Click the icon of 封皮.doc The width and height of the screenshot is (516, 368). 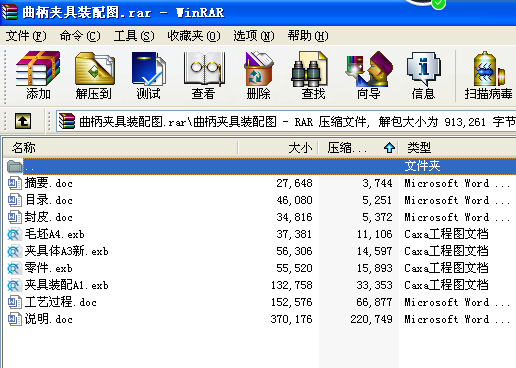pyautogui.click(x=14, y=217)
